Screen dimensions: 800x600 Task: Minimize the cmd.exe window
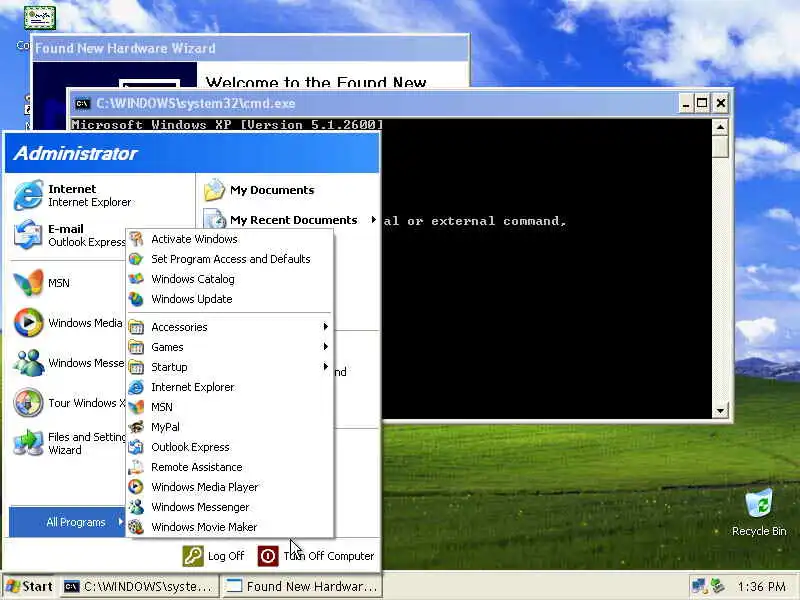tap(686, 104)
